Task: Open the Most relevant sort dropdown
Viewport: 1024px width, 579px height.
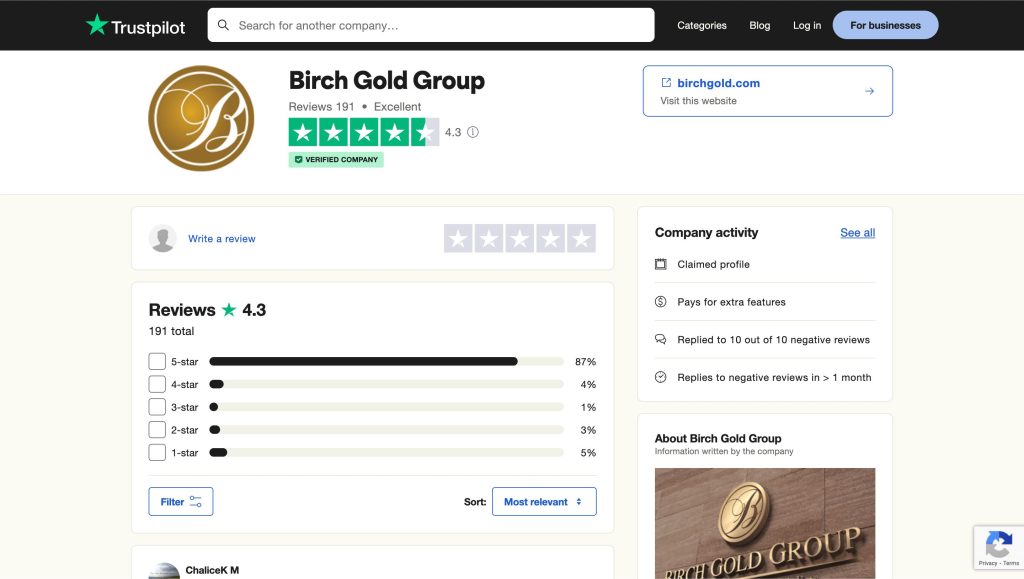Action: [x=544, y=502]
